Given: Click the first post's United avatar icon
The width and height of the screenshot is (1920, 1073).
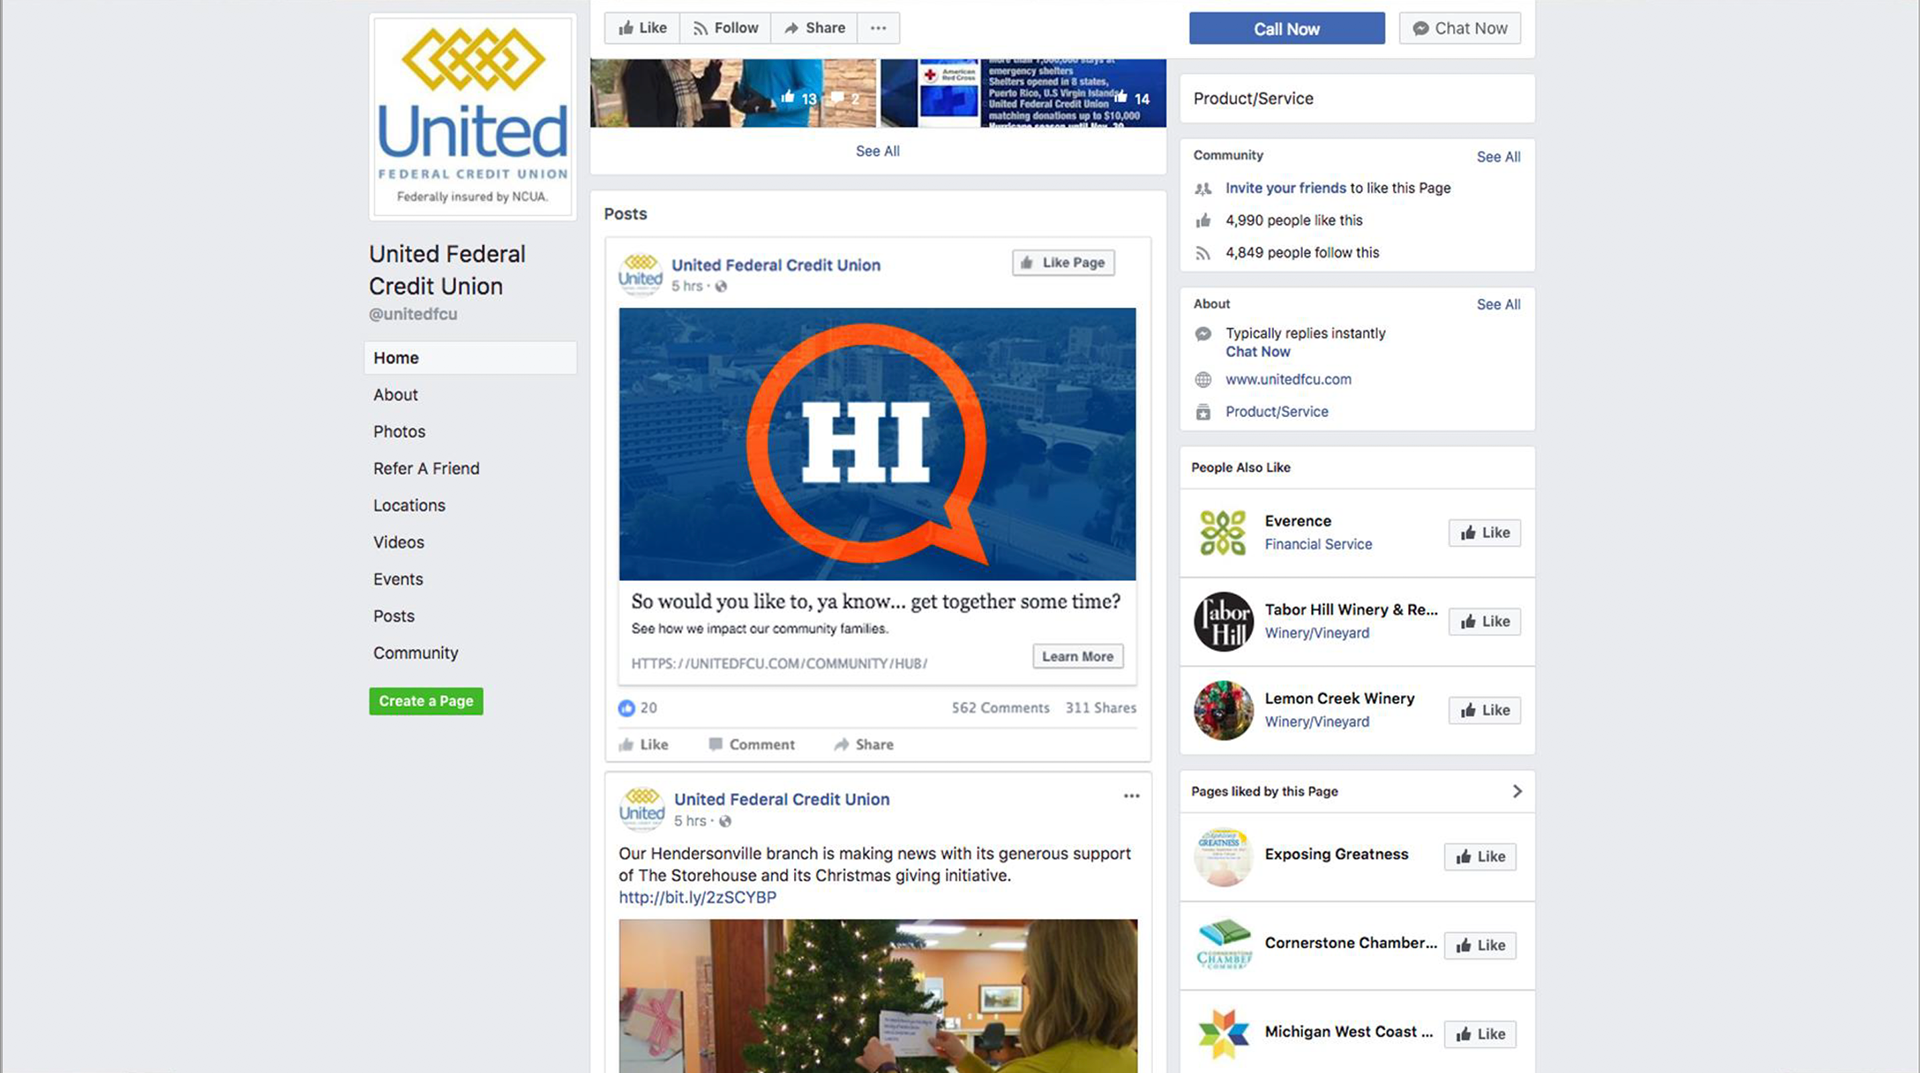Looking at the screenshot, I should pos(640,274).
